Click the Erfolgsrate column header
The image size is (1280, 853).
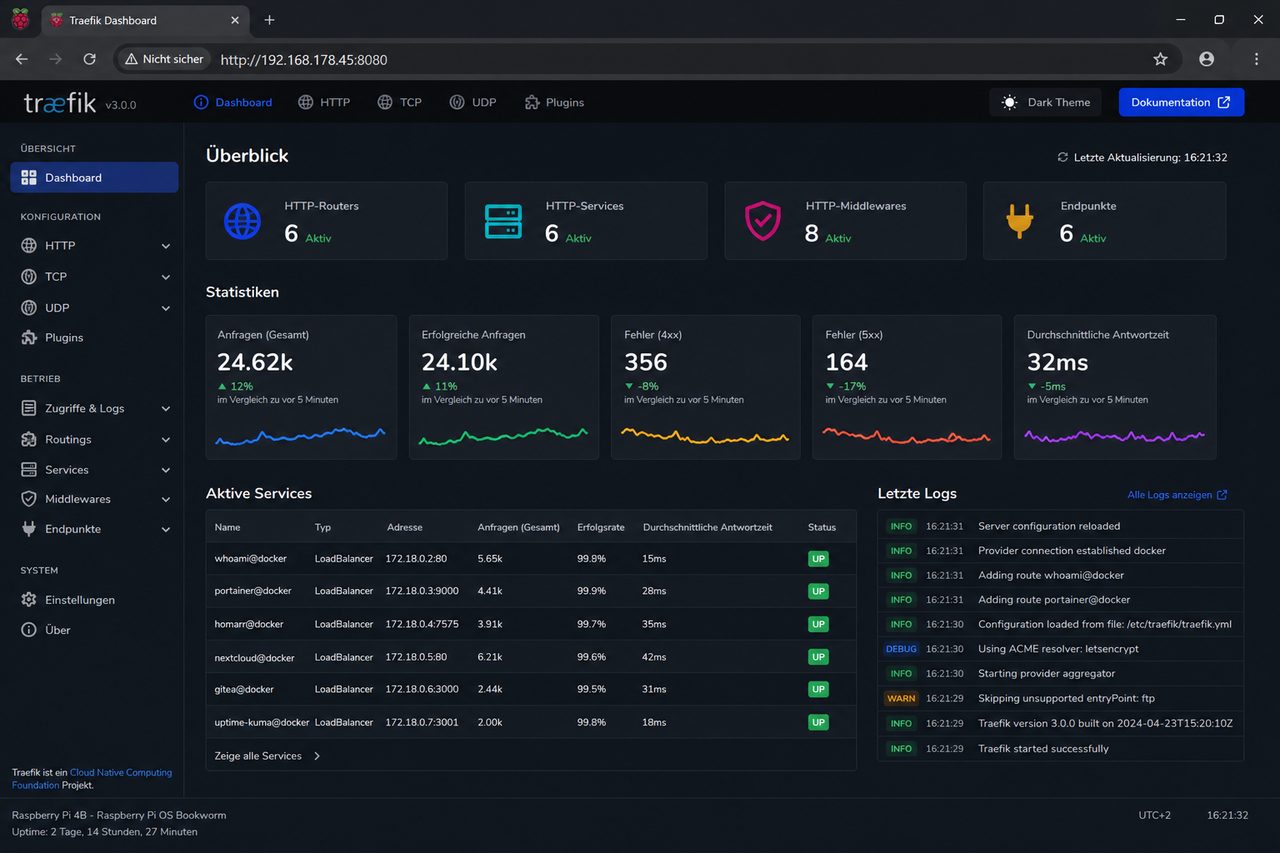601,527
